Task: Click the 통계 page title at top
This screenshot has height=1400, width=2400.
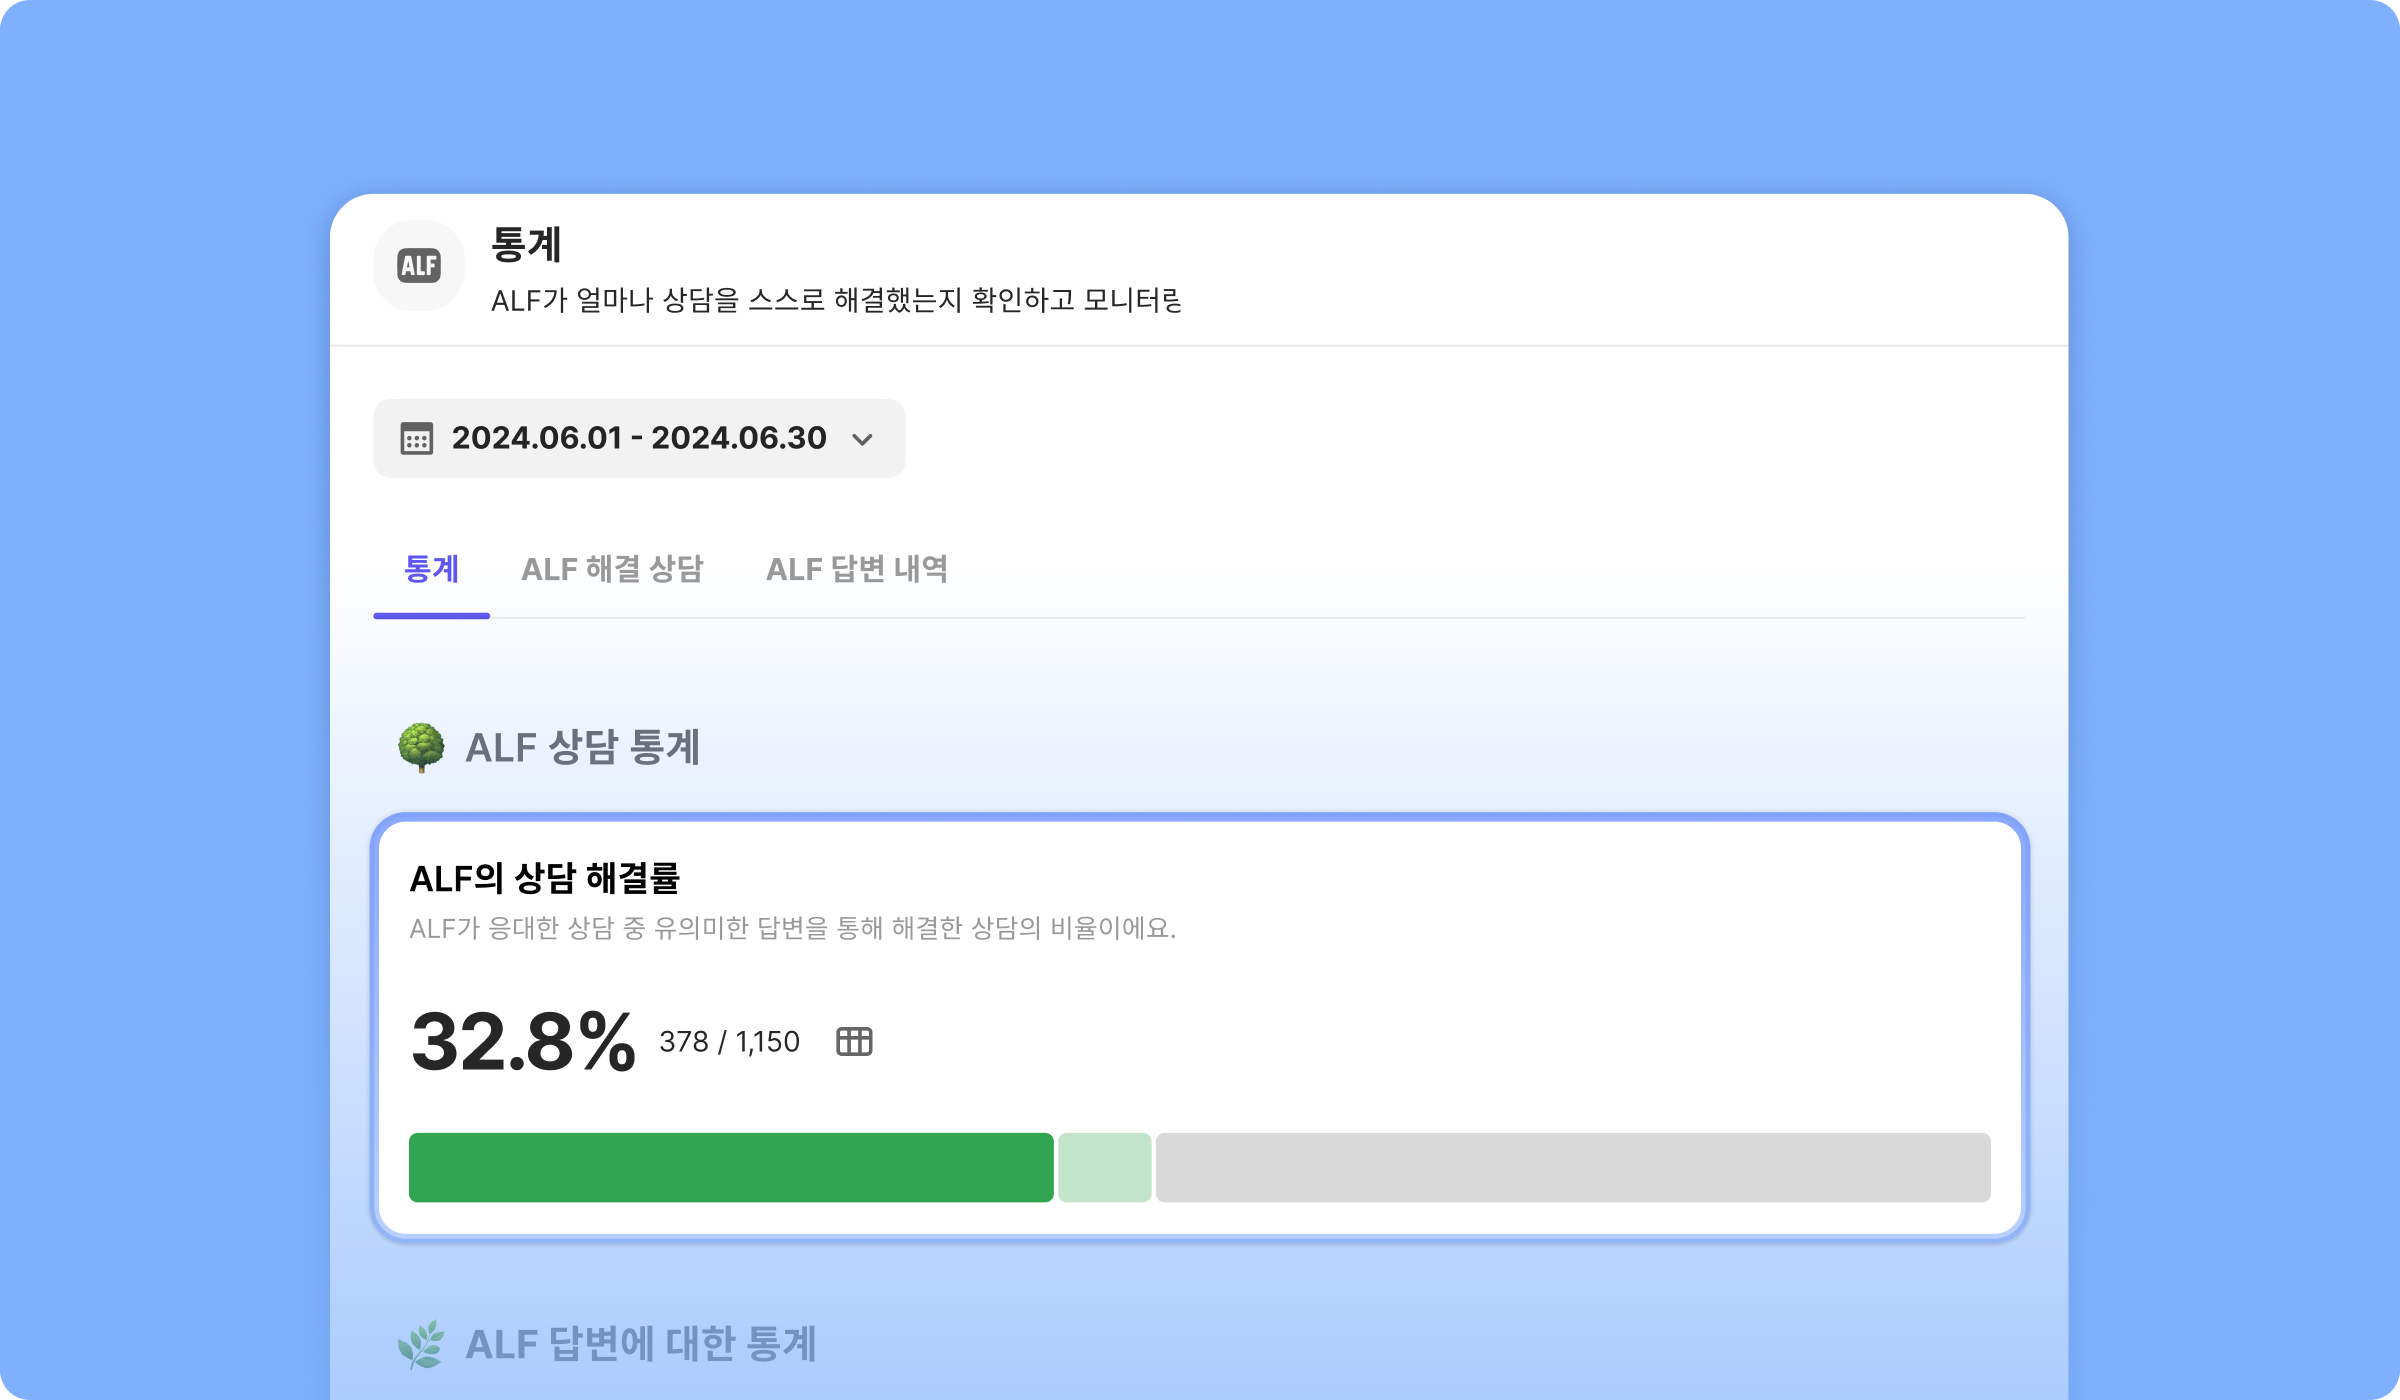Action: pos(526,244)
